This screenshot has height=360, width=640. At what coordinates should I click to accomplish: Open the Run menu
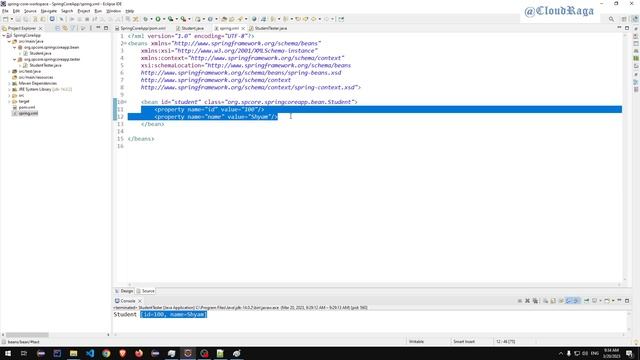(x=98, y=11)
